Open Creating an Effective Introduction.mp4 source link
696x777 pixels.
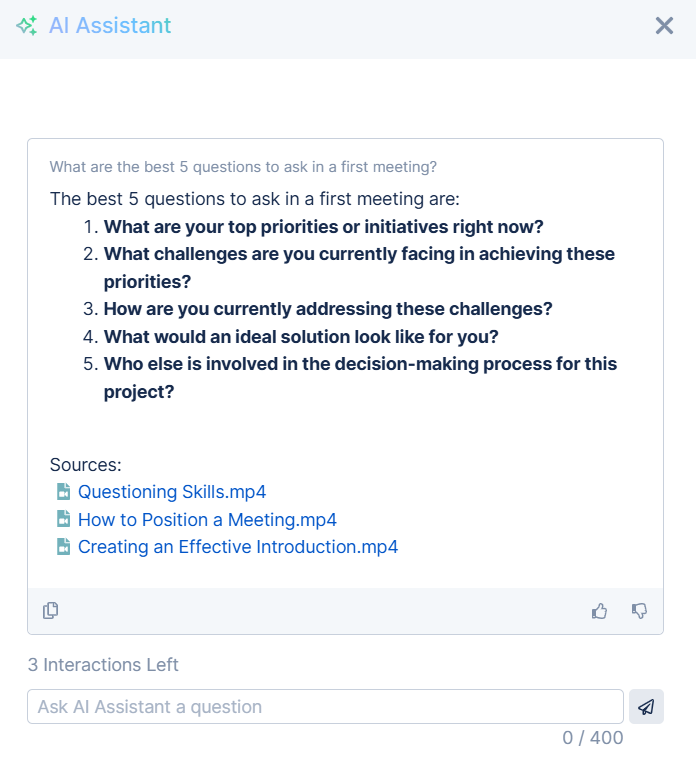238,547
